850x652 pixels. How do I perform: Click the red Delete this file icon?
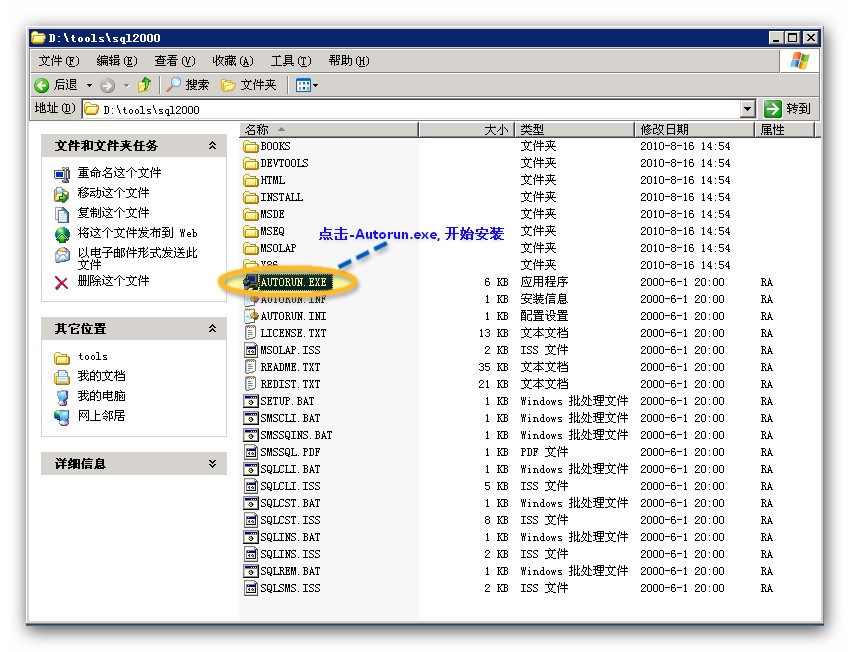(x=62, y=282)
